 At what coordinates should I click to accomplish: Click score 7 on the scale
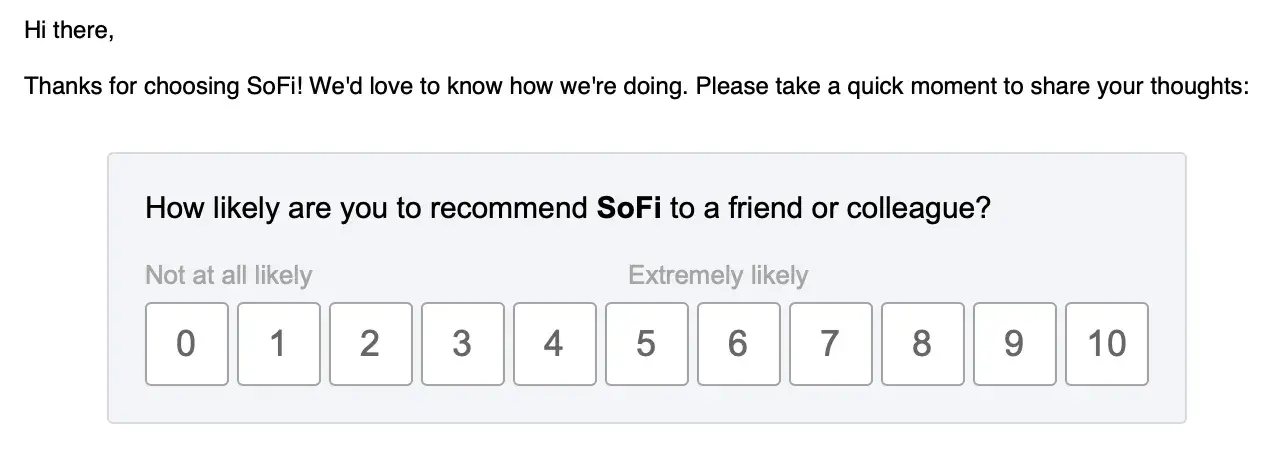tap(830, 344)
